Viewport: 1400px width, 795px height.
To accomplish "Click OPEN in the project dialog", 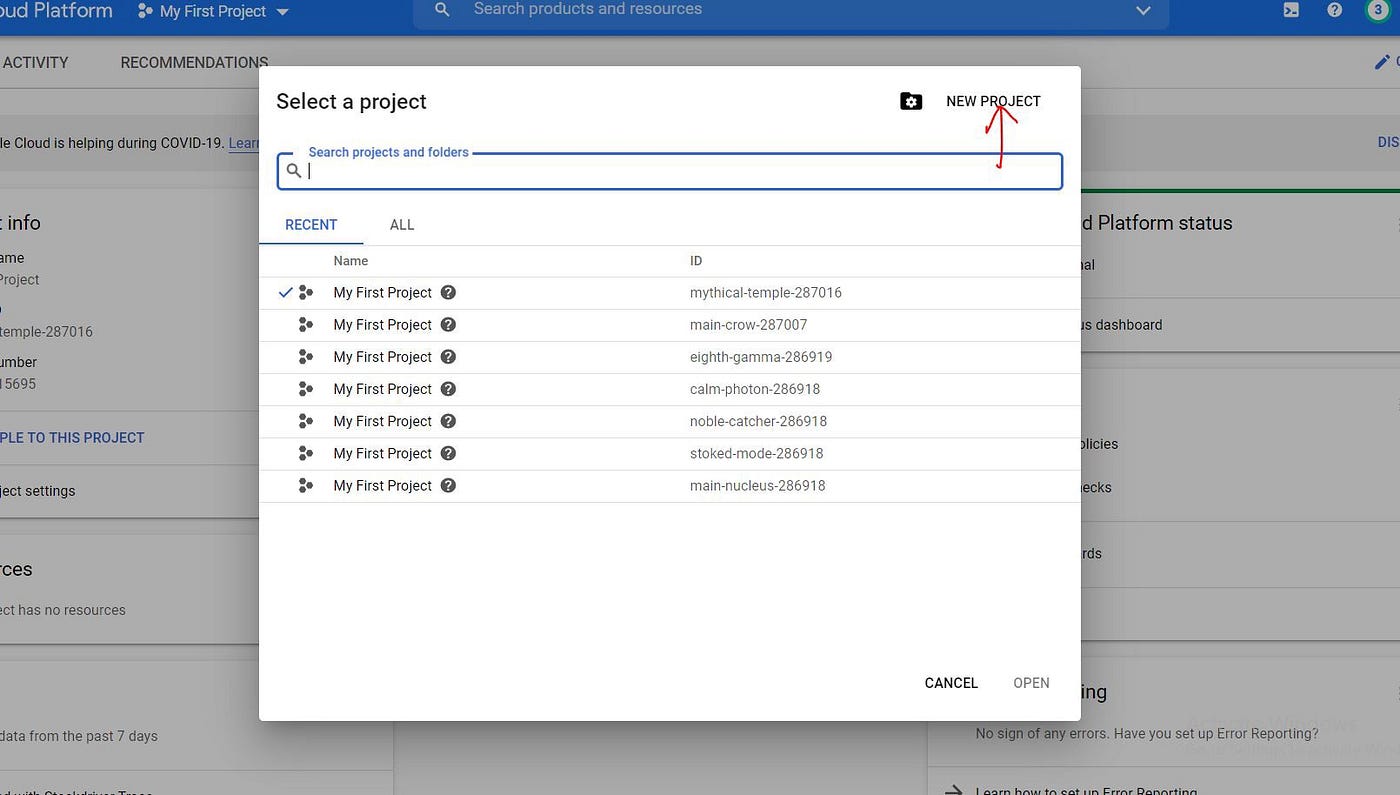I will click(x=1031, y=683).
